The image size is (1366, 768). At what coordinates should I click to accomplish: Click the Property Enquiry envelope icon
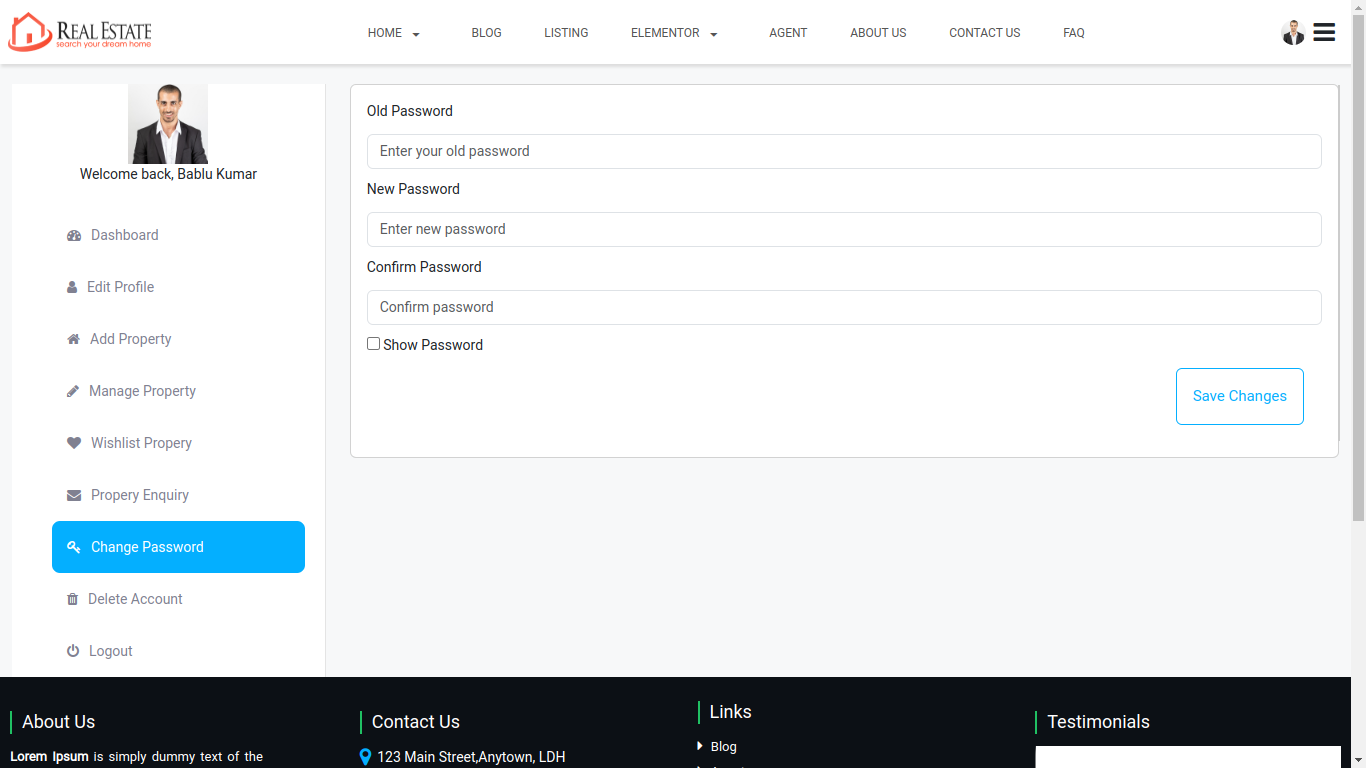pyautogui.click(x=74, y=495)
